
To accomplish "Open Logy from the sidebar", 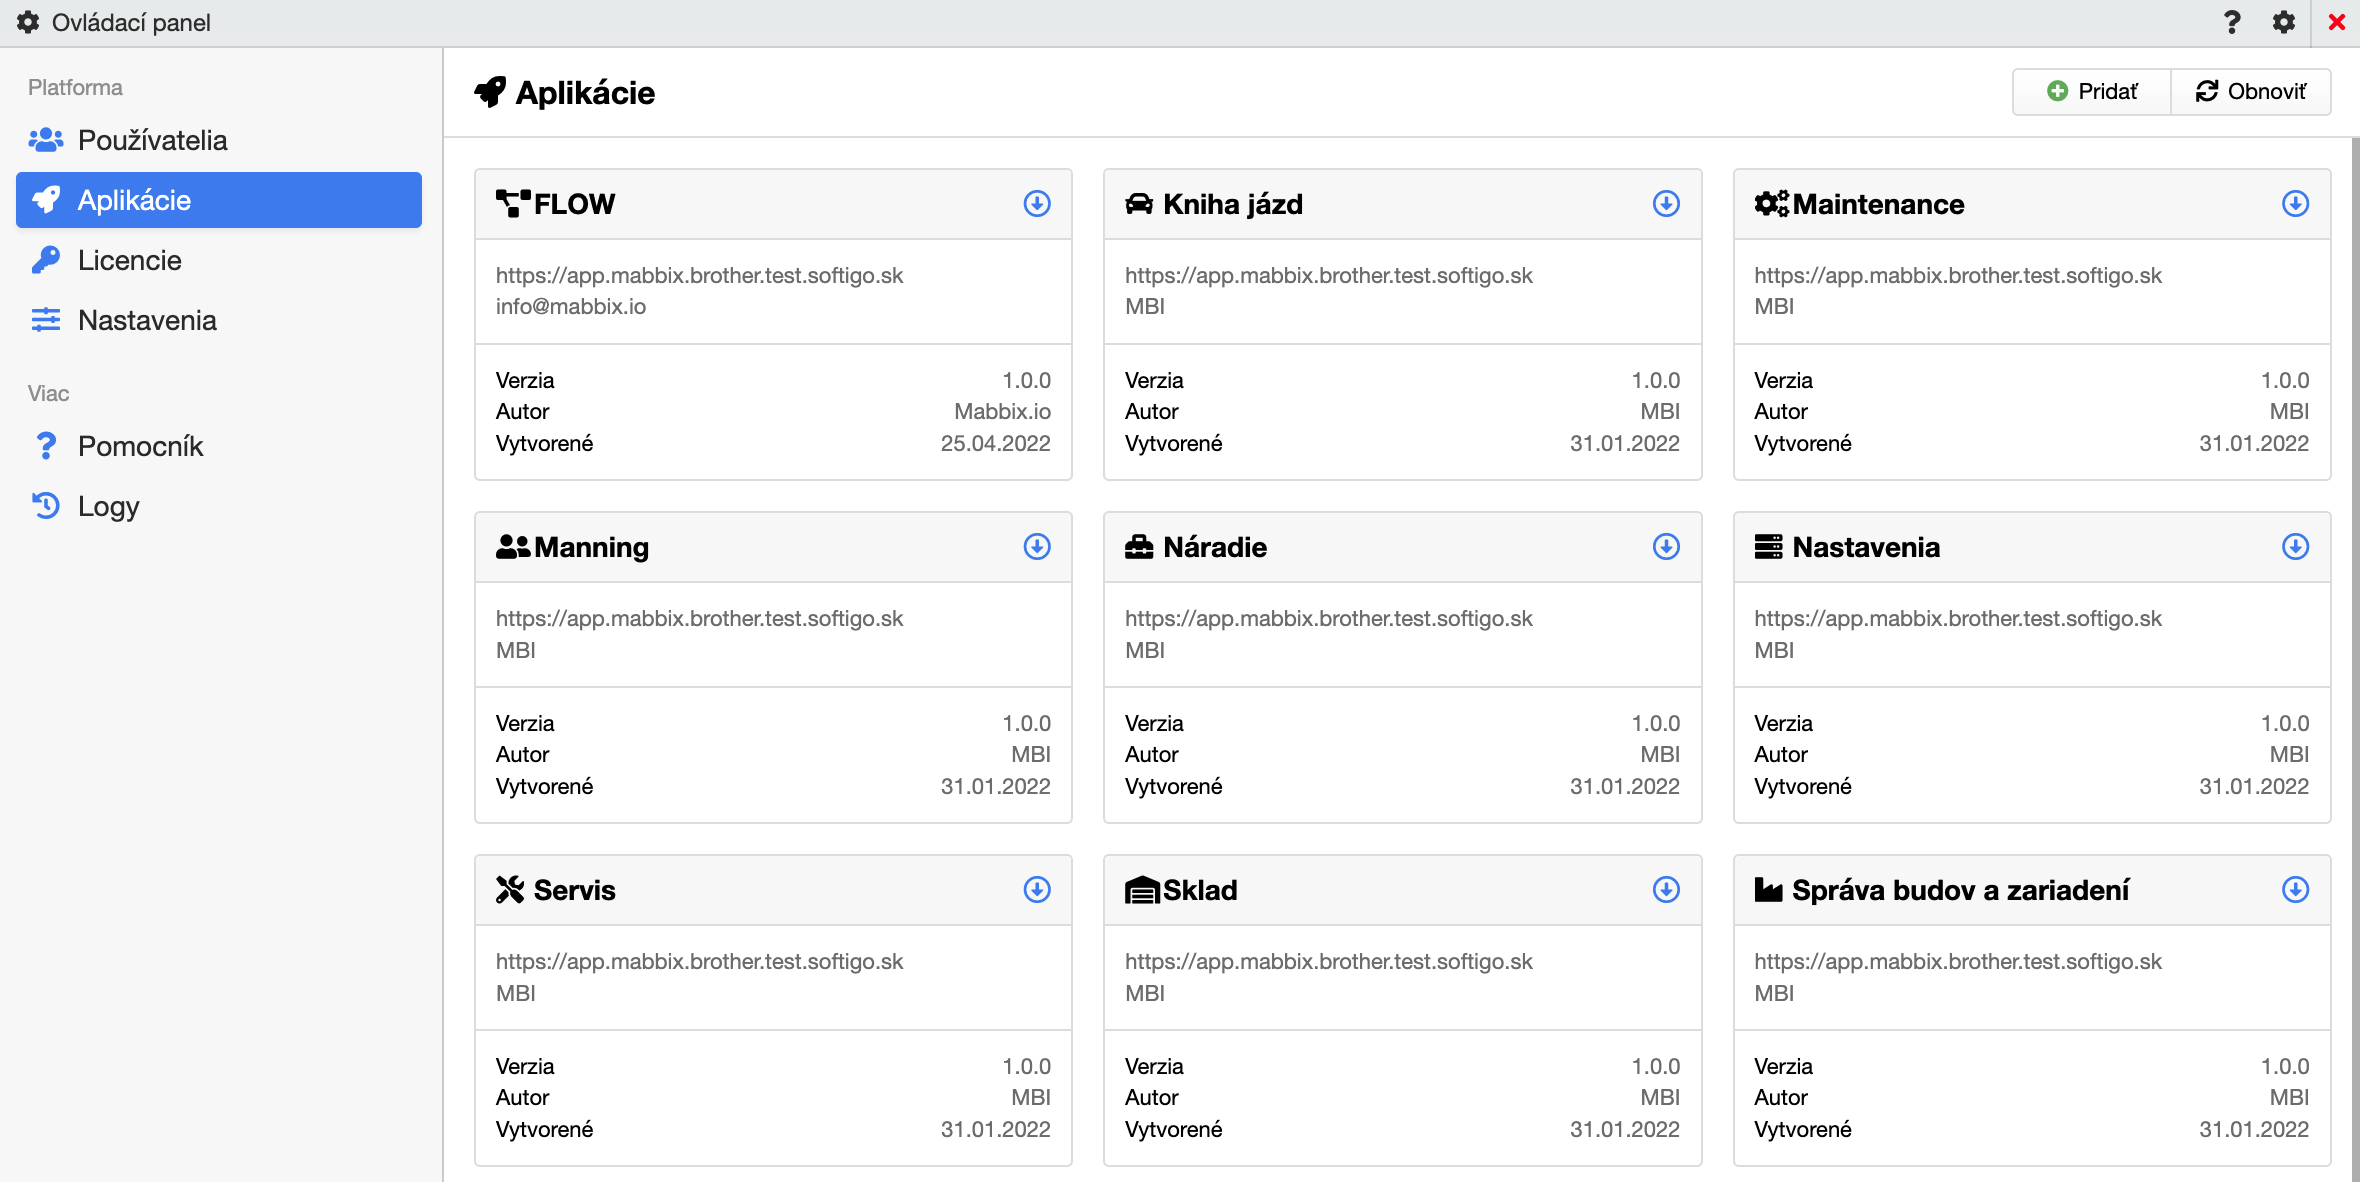I will (108, 506).
